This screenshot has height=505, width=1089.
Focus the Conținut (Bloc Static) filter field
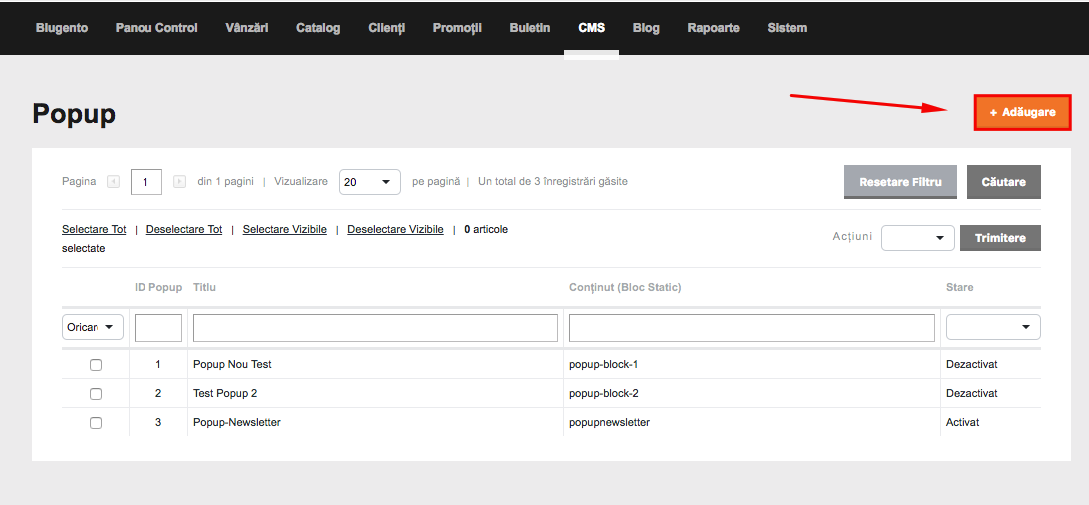click(751, 328)
